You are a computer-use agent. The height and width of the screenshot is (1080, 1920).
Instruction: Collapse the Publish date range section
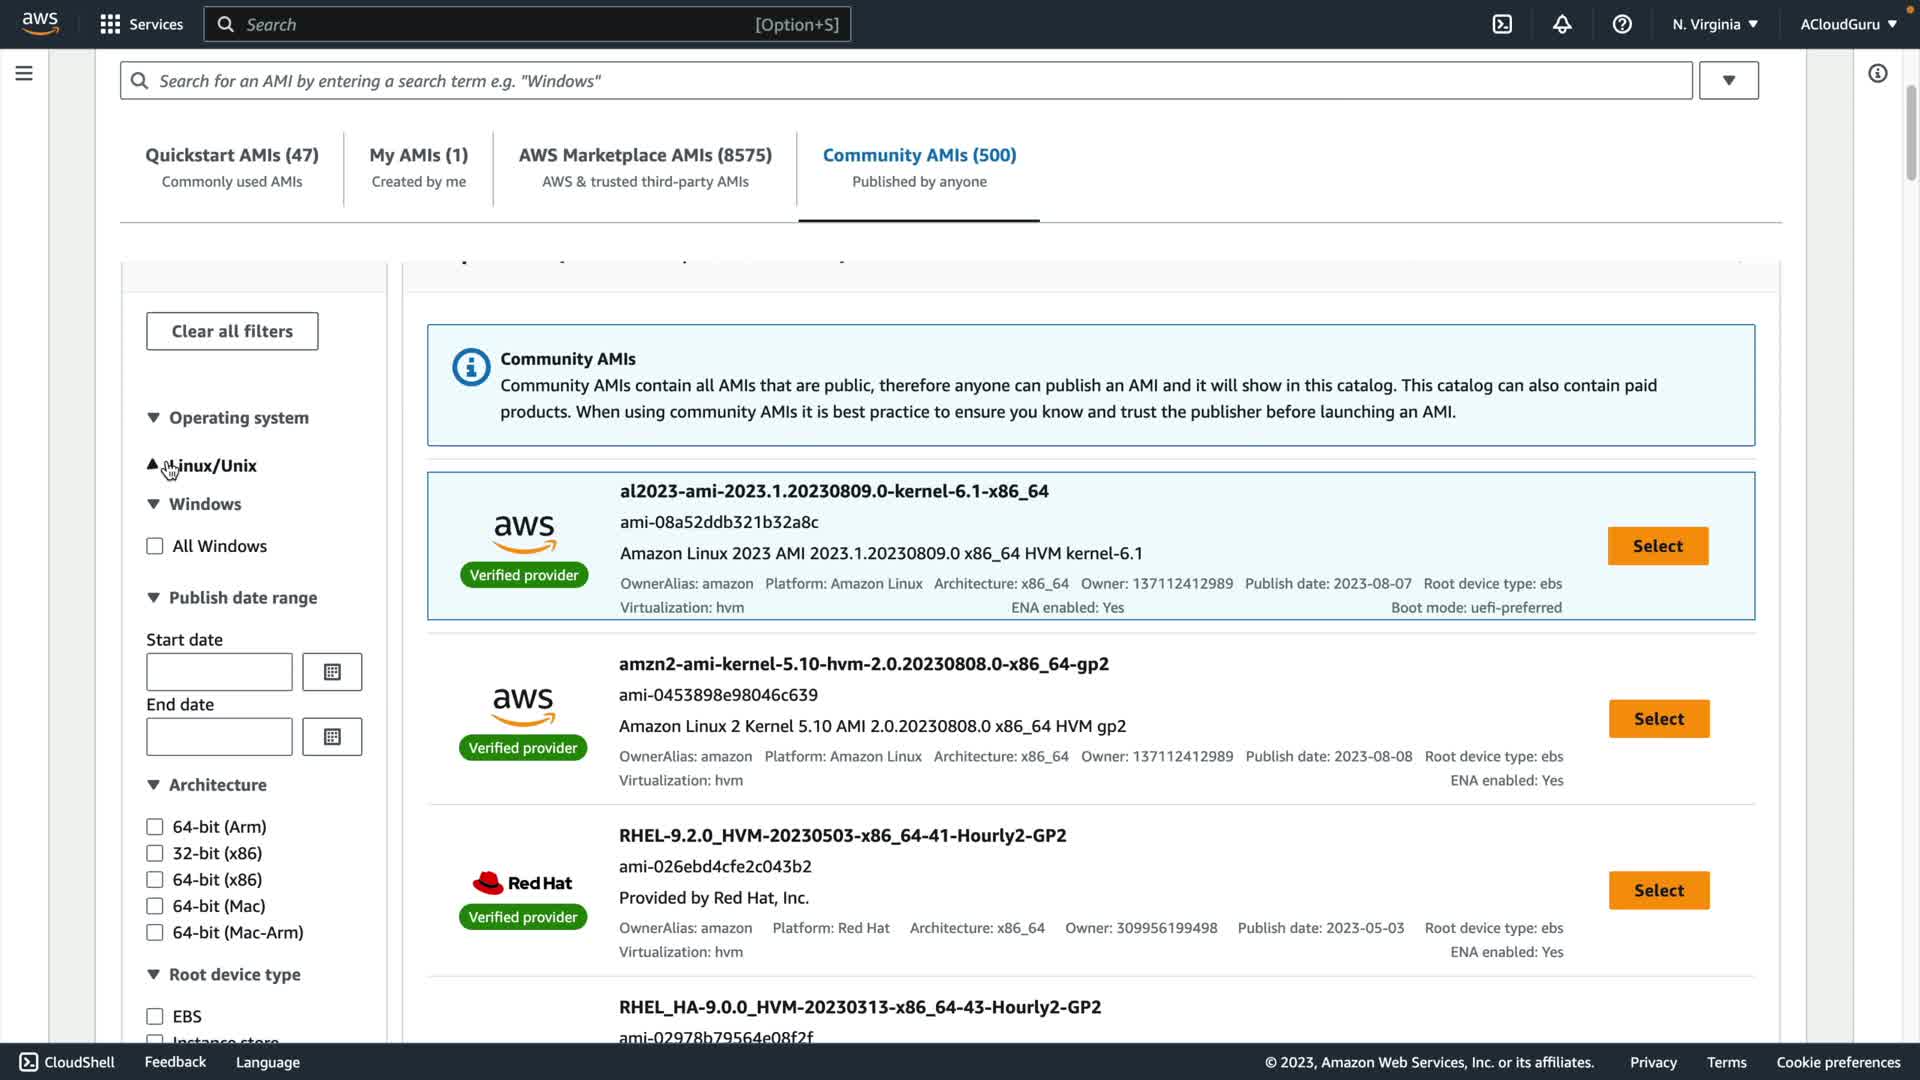(x=153, y=598)
